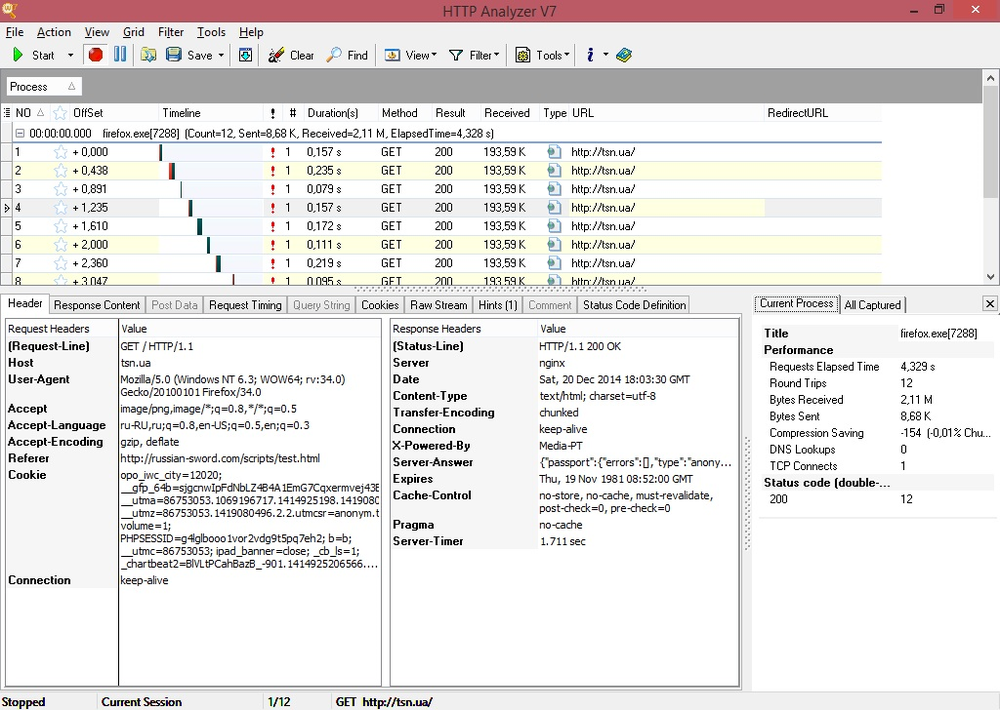Click the red Stop capture button
This screenshot has width=1000, height=710.
pyautogui.click(x=96, y=55)
